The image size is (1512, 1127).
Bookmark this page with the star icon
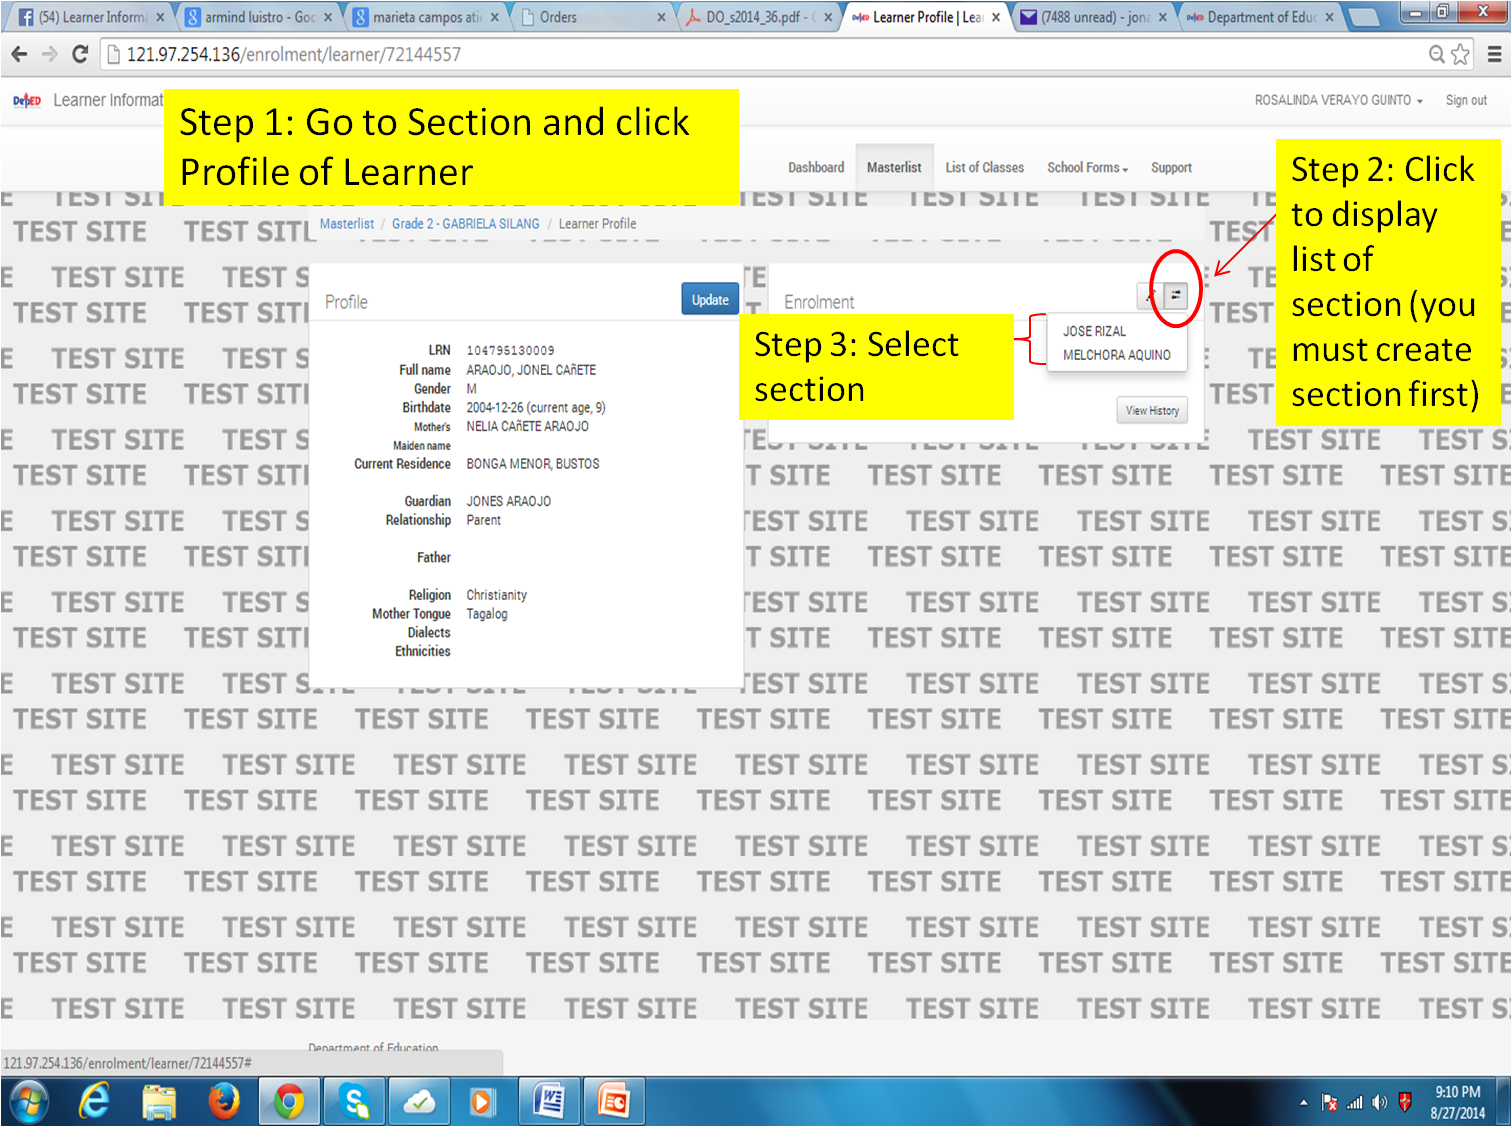click(1460, 54)
